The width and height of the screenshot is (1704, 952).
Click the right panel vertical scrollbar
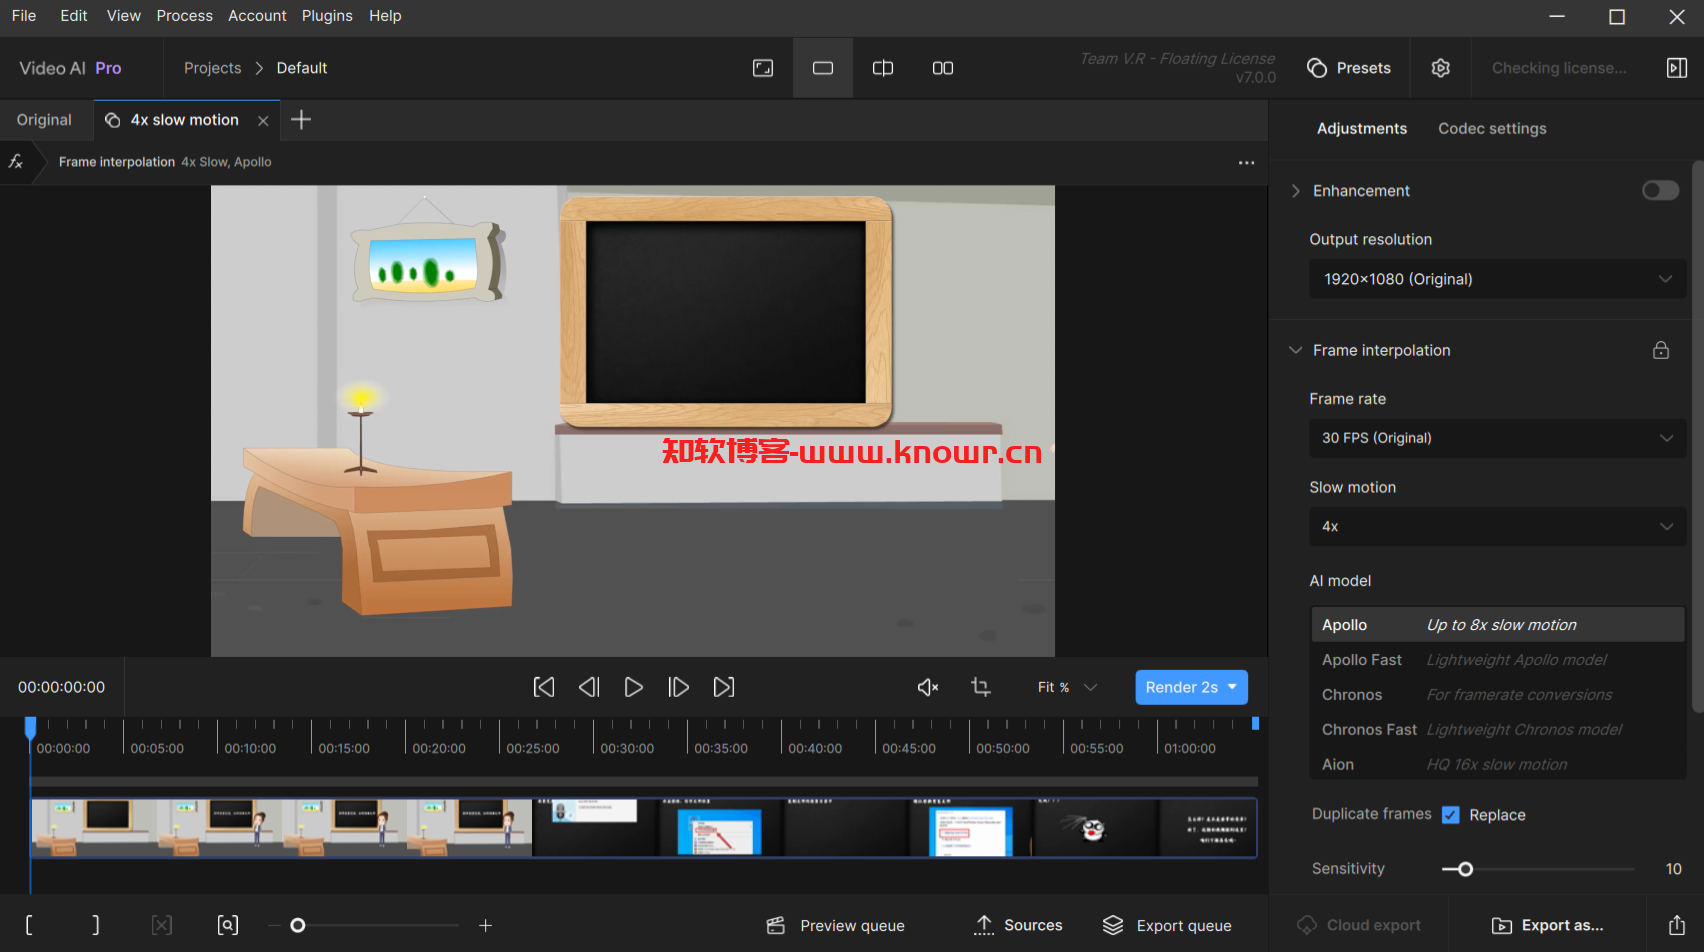1697,435
